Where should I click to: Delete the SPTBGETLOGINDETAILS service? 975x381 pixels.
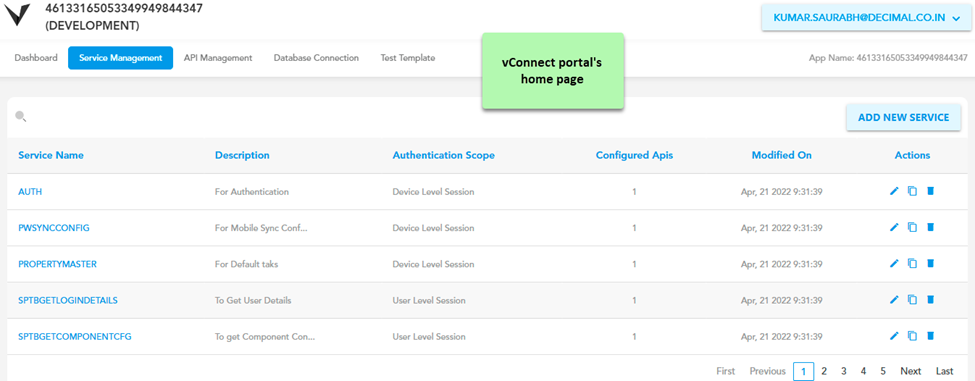[930, 300]
